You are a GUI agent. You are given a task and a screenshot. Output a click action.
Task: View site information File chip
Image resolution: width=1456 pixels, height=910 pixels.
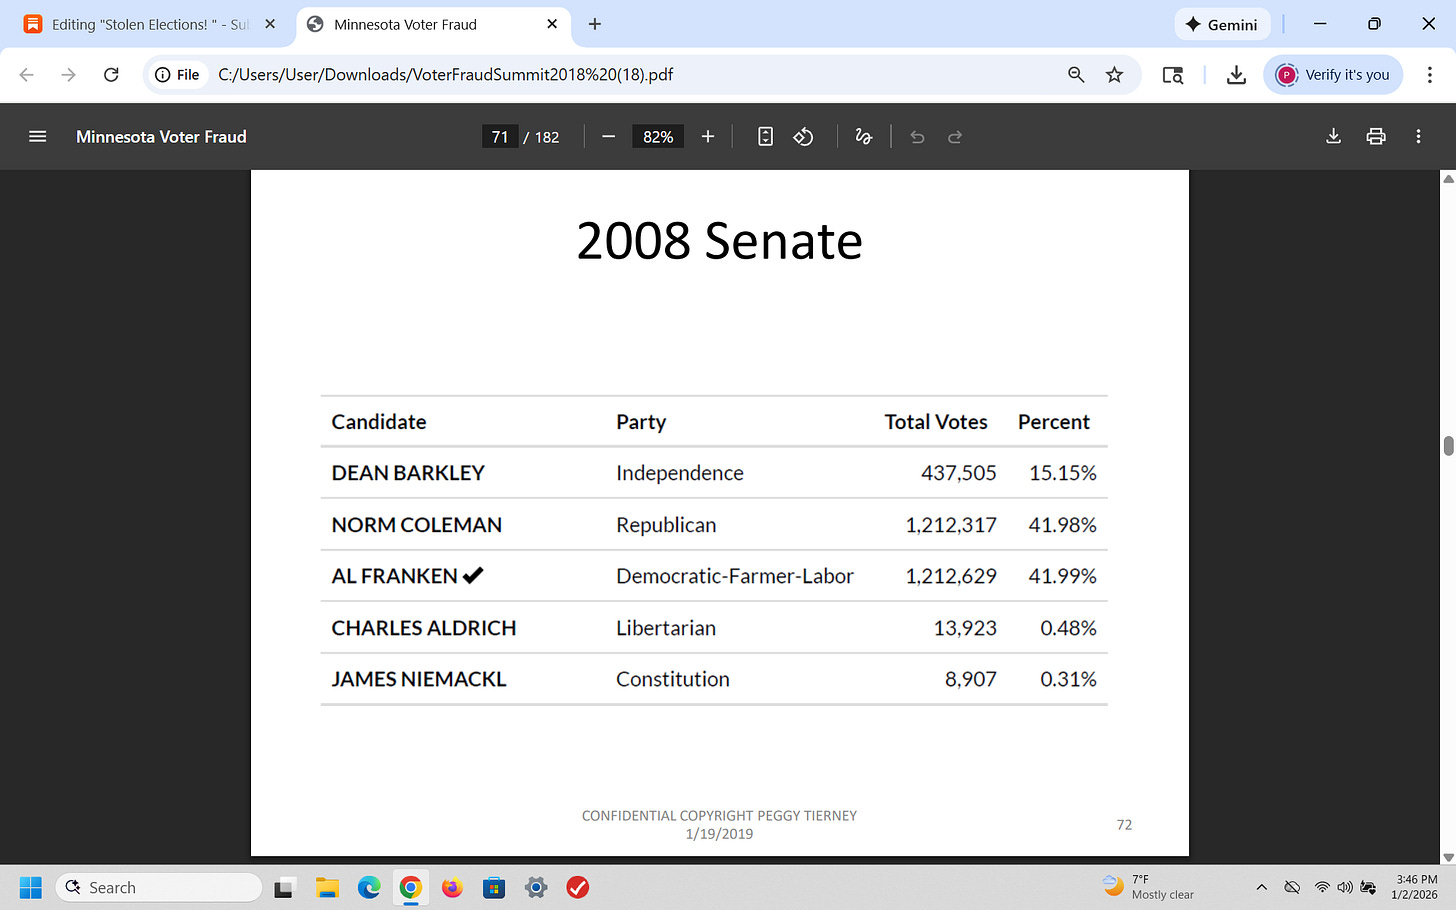178,75
